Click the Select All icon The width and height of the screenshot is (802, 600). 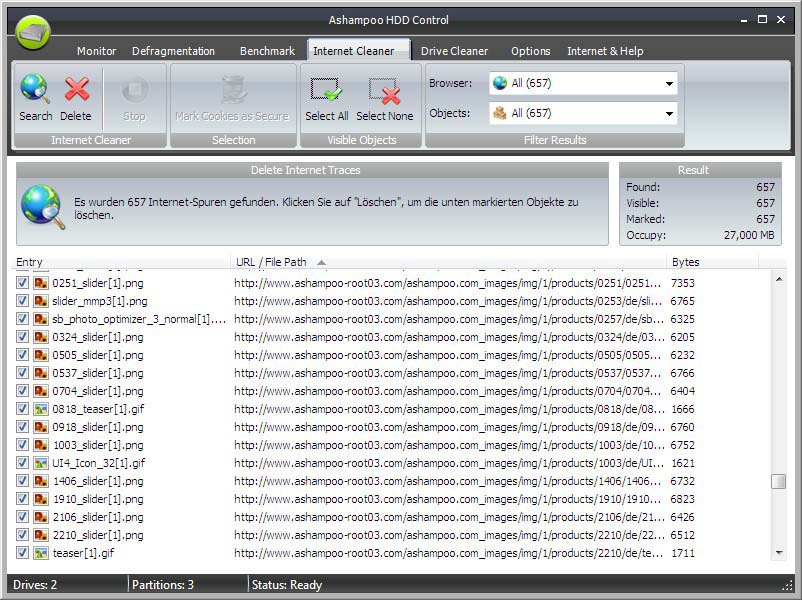coord(326,90)
